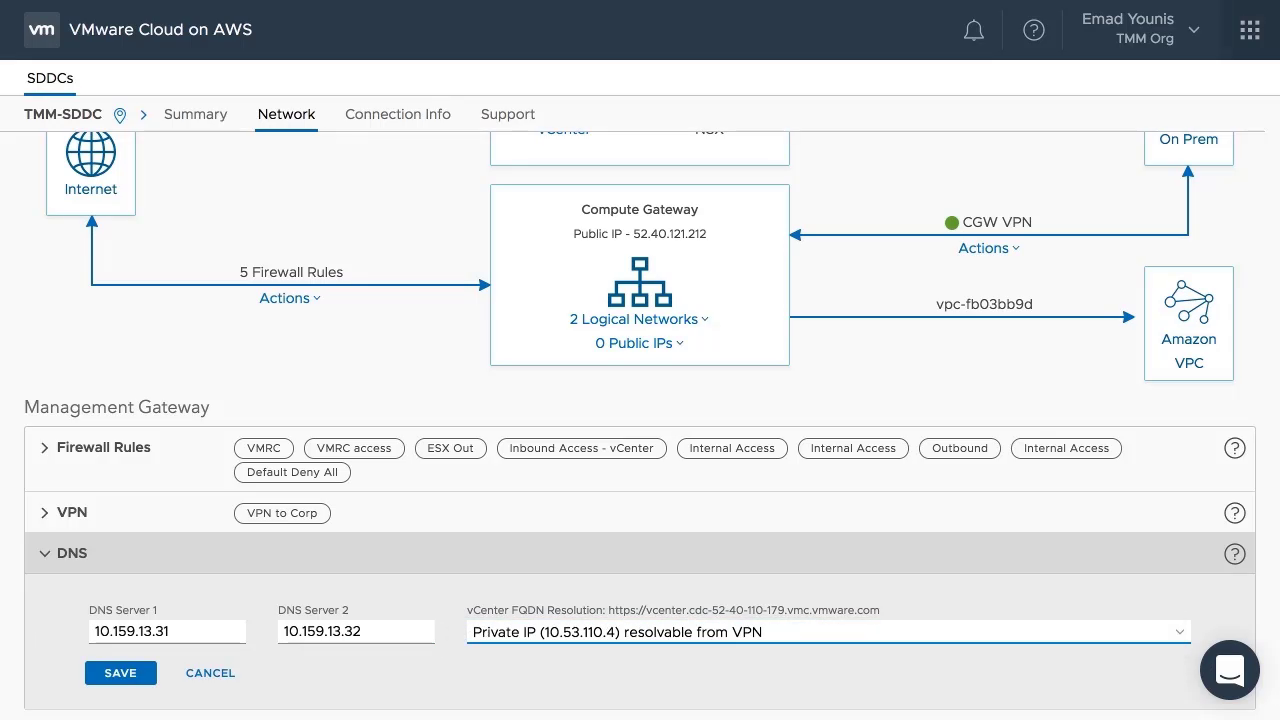Click the VMRC firewall rule tag
This screenshot has width=1280, height=720.
[264, 448]
